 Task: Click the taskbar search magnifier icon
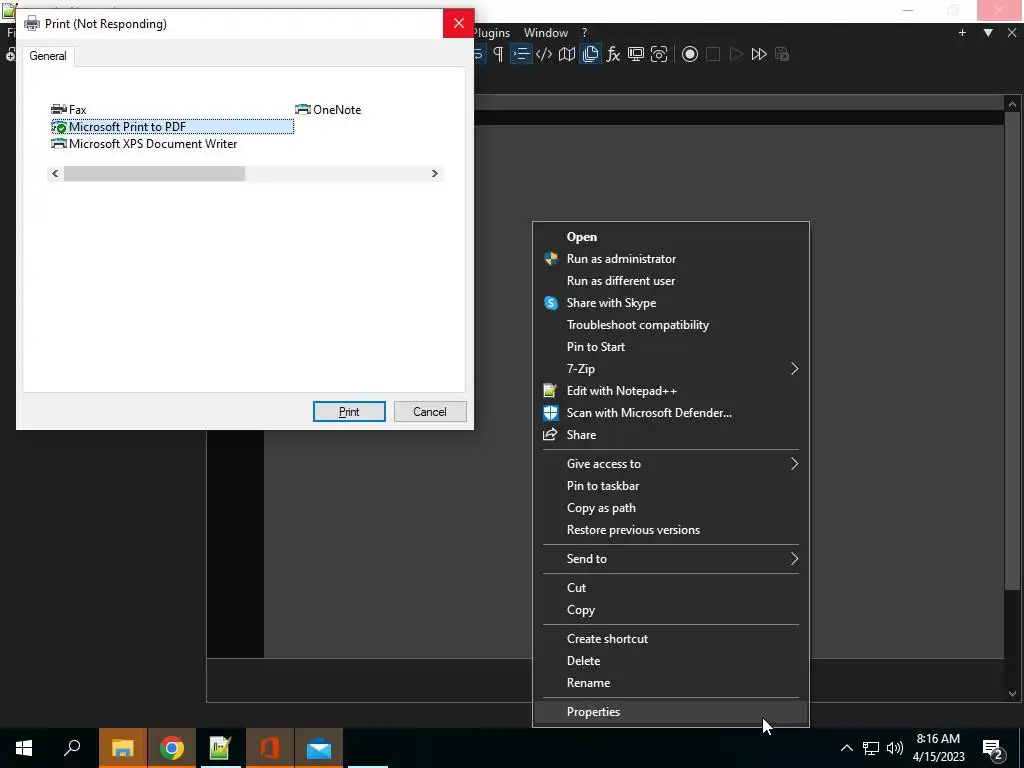(72, 748)
